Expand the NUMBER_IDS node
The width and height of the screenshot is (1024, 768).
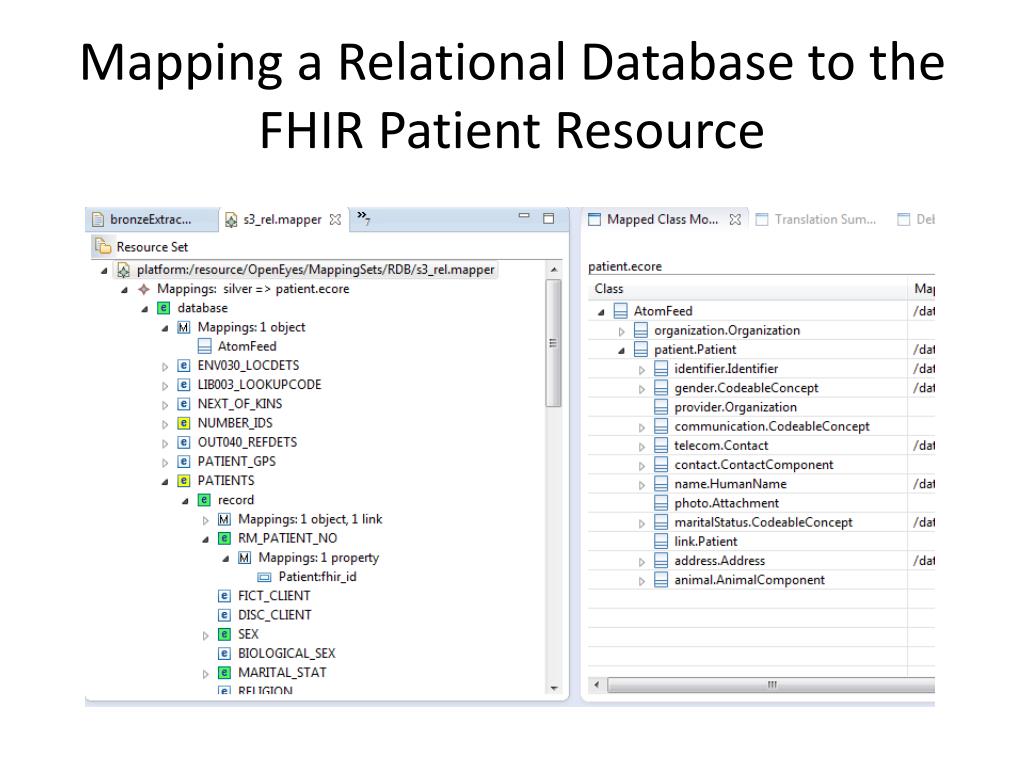coord(165,424)
